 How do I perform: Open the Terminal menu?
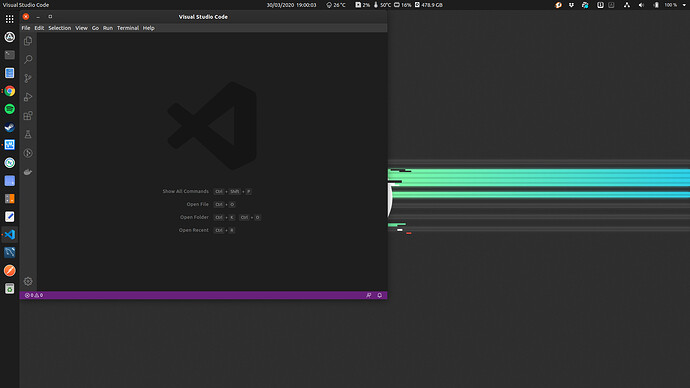[x=128, y=28]
